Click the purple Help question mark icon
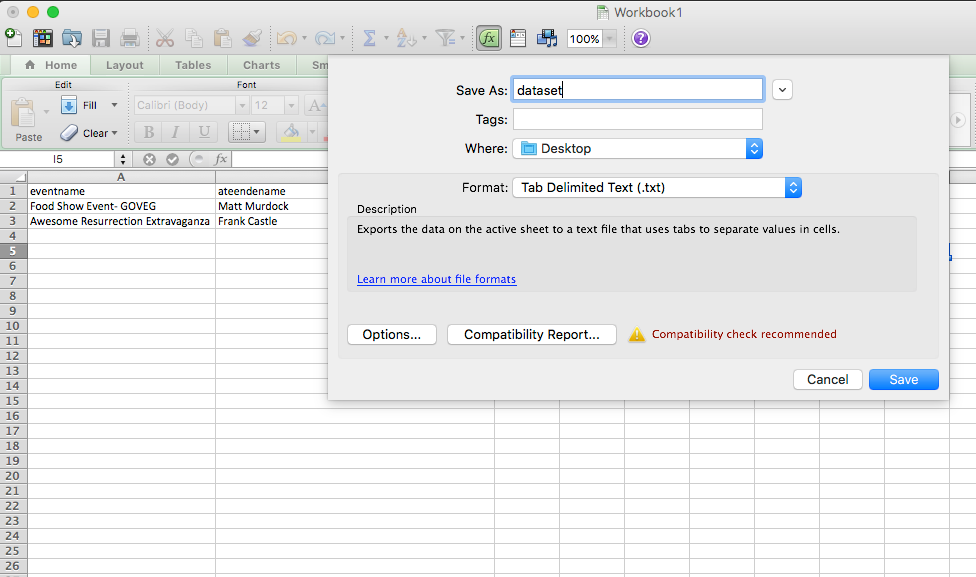 click(x=640, y=38)
